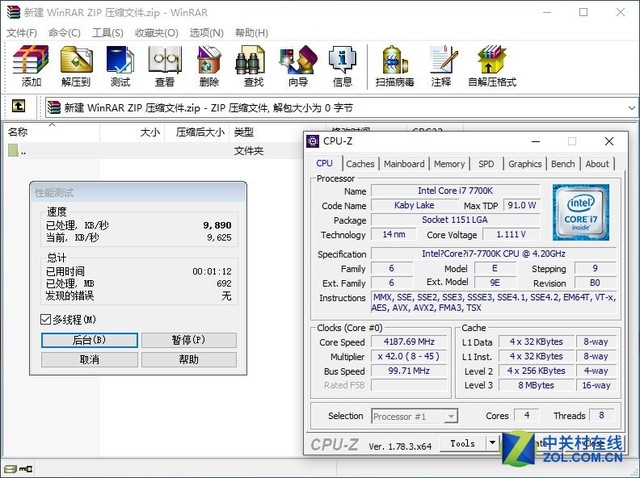The height and width of the screenshot is (478, 640).
Task: Click the Extract To (解压到) toolbar icon
Action: point(76,65)
